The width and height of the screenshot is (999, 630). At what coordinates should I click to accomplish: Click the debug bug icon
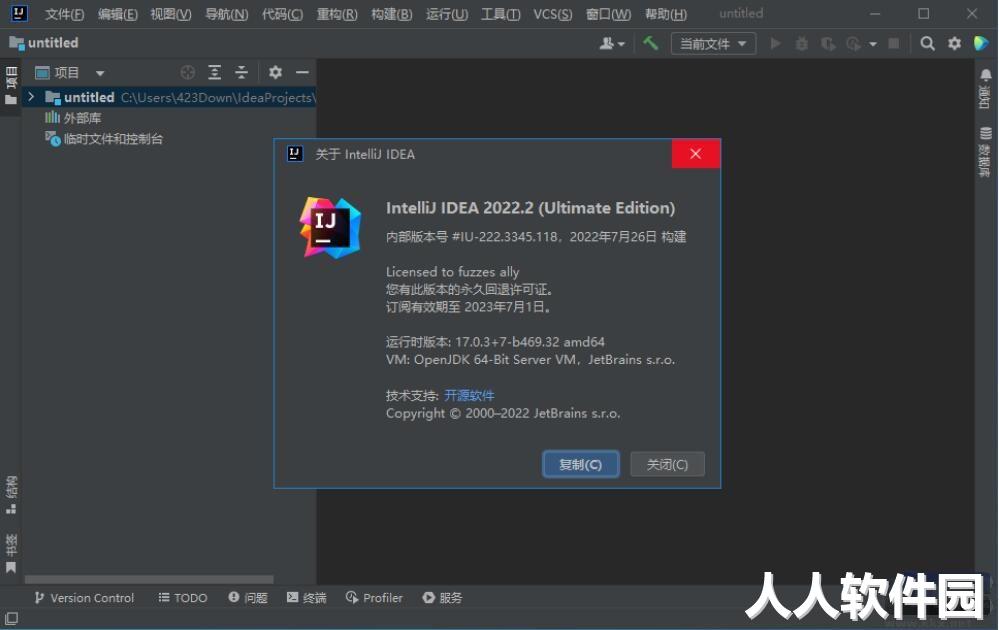(x=801, y=43)
